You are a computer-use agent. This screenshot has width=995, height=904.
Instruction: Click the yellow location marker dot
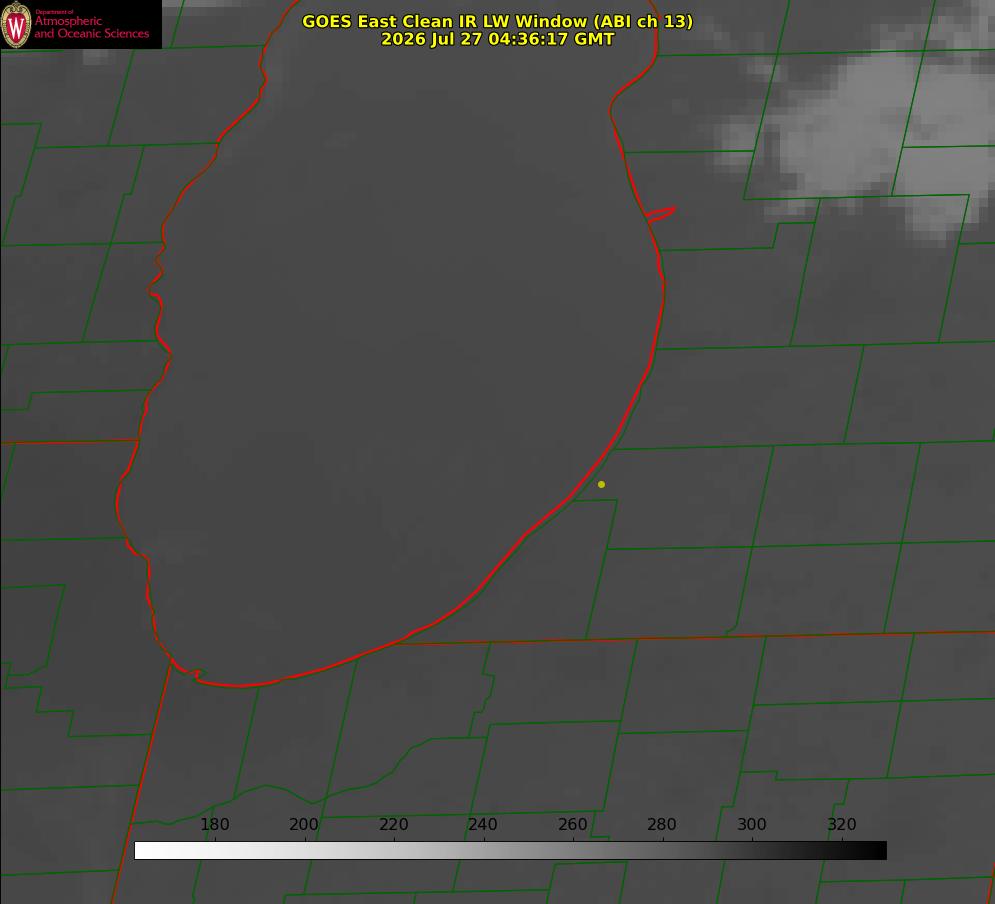601,484
